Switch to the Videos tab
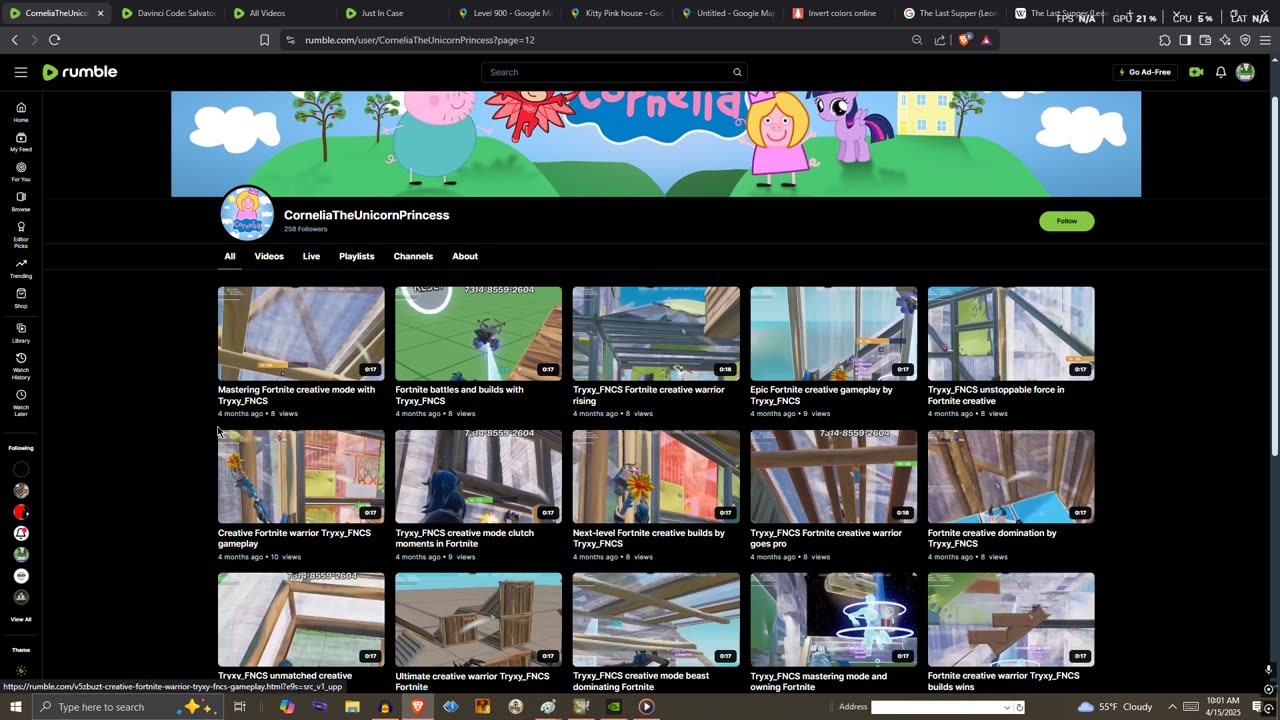Screen dimensions: 1280x720 tap(269, 256)
